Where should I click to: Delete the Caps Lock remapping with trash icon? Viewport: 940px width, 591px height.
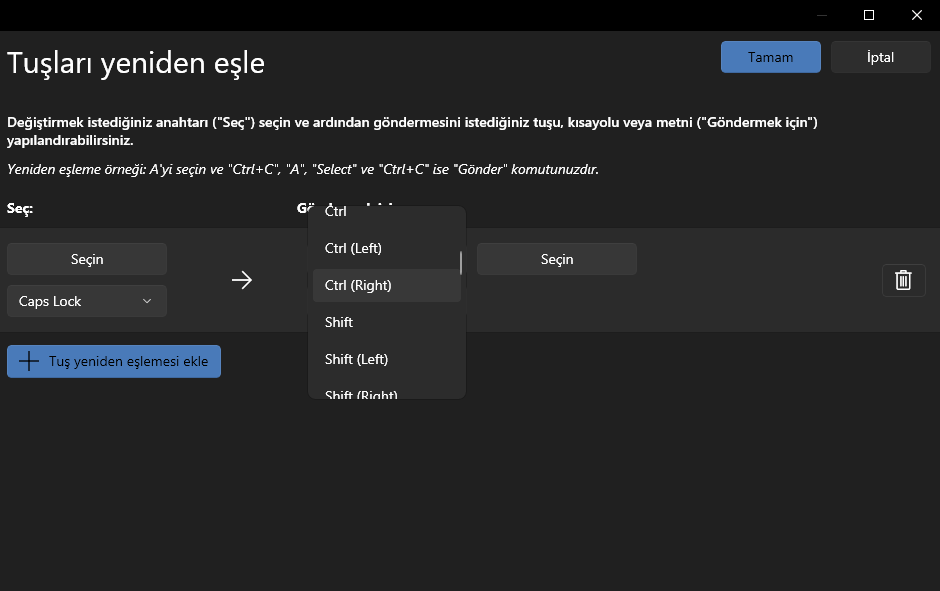(902, 280)
